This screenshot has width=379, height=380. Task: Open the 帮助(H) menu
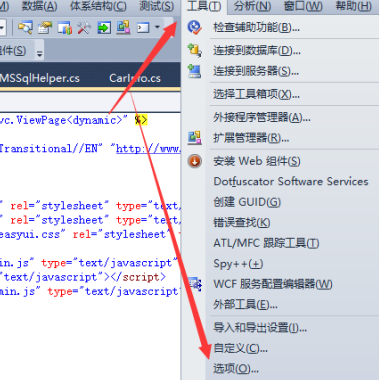(354, 6)
